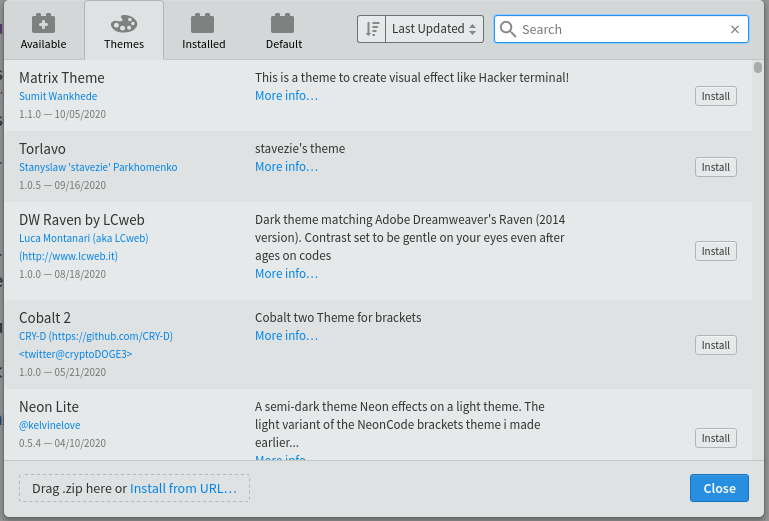Click "Cobalt two Theme for brackets" description
769x521 pixels.
pos(338,318)
